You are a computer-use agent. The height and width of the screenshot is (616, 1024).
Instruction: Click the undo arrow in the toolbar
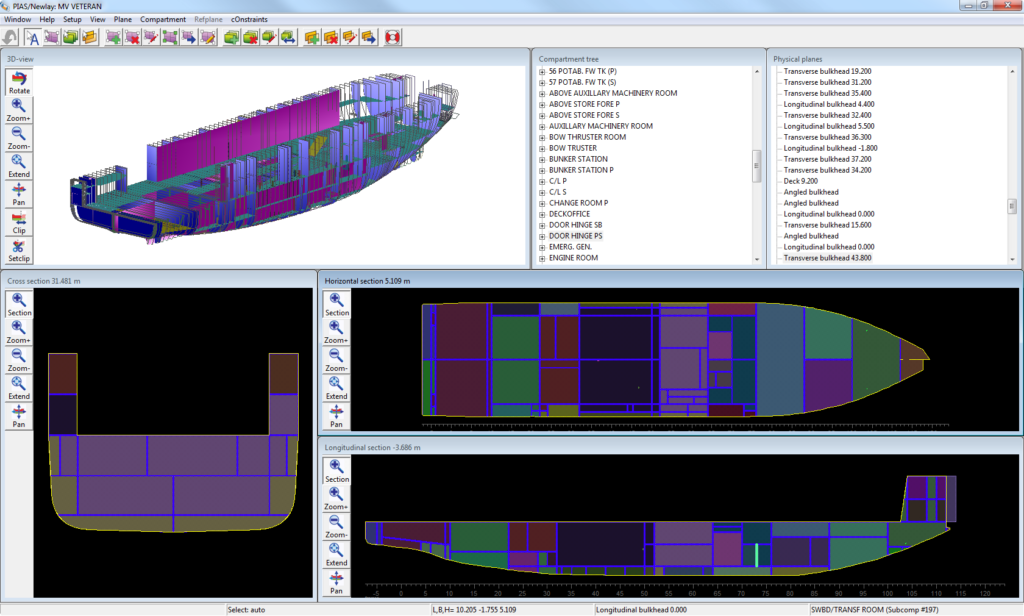(x=10, y=38)
